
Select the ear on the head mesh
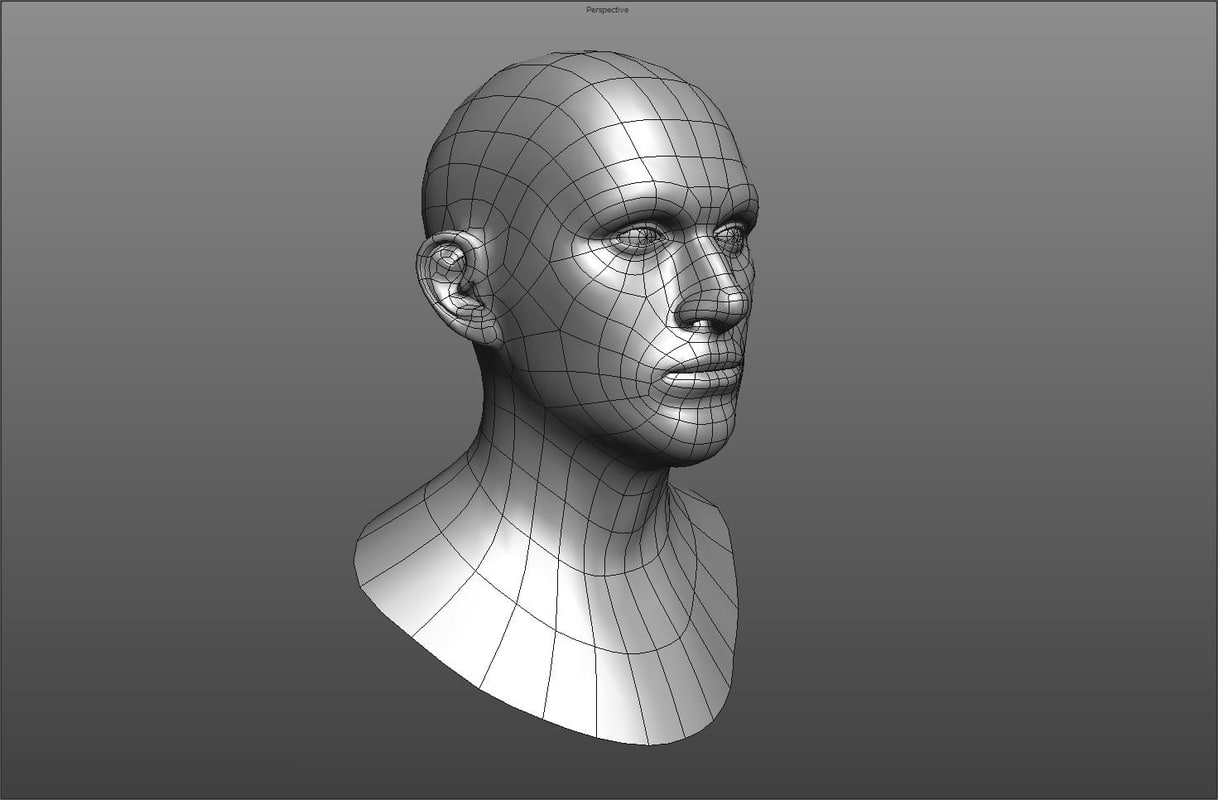pos(454,287)
